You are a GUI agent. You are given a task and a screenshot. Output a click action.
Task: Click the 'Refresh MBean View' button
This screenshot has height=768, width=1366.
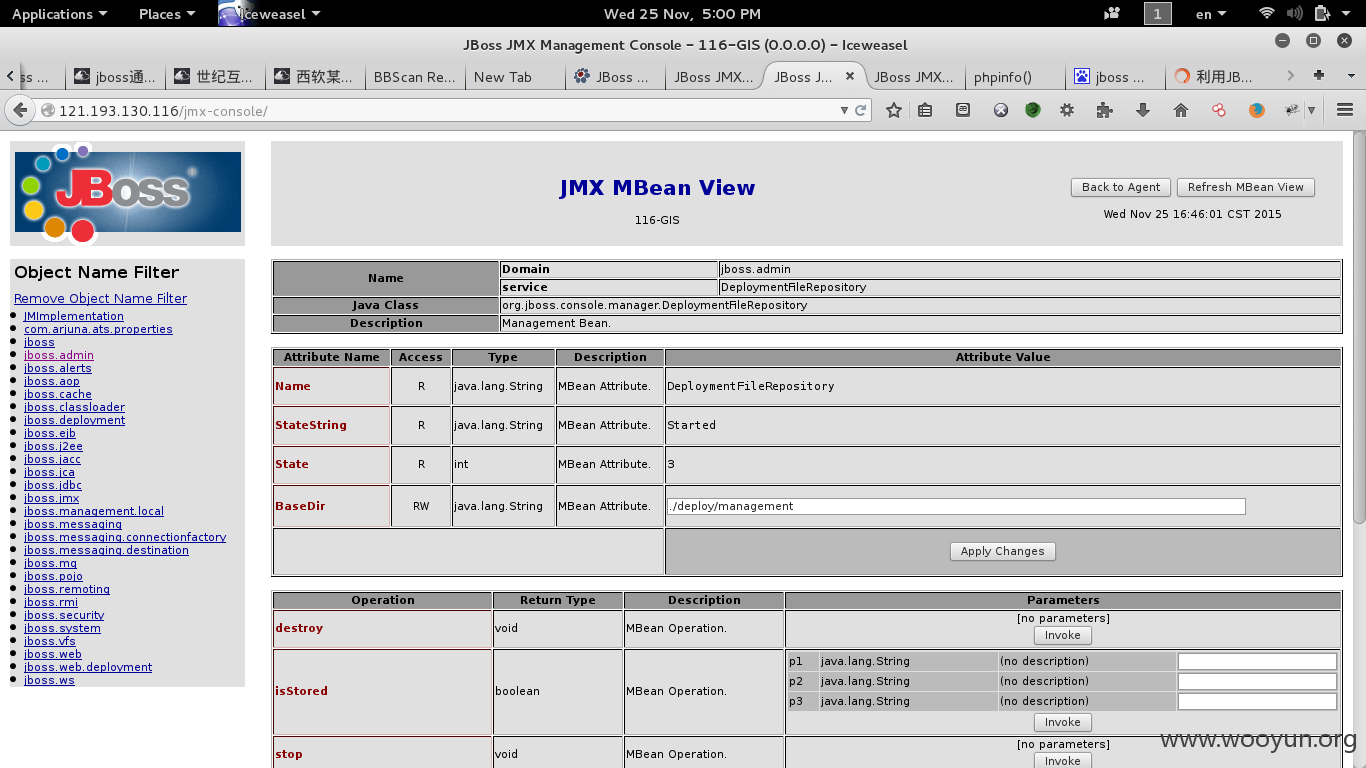(x=1245, y=187)
